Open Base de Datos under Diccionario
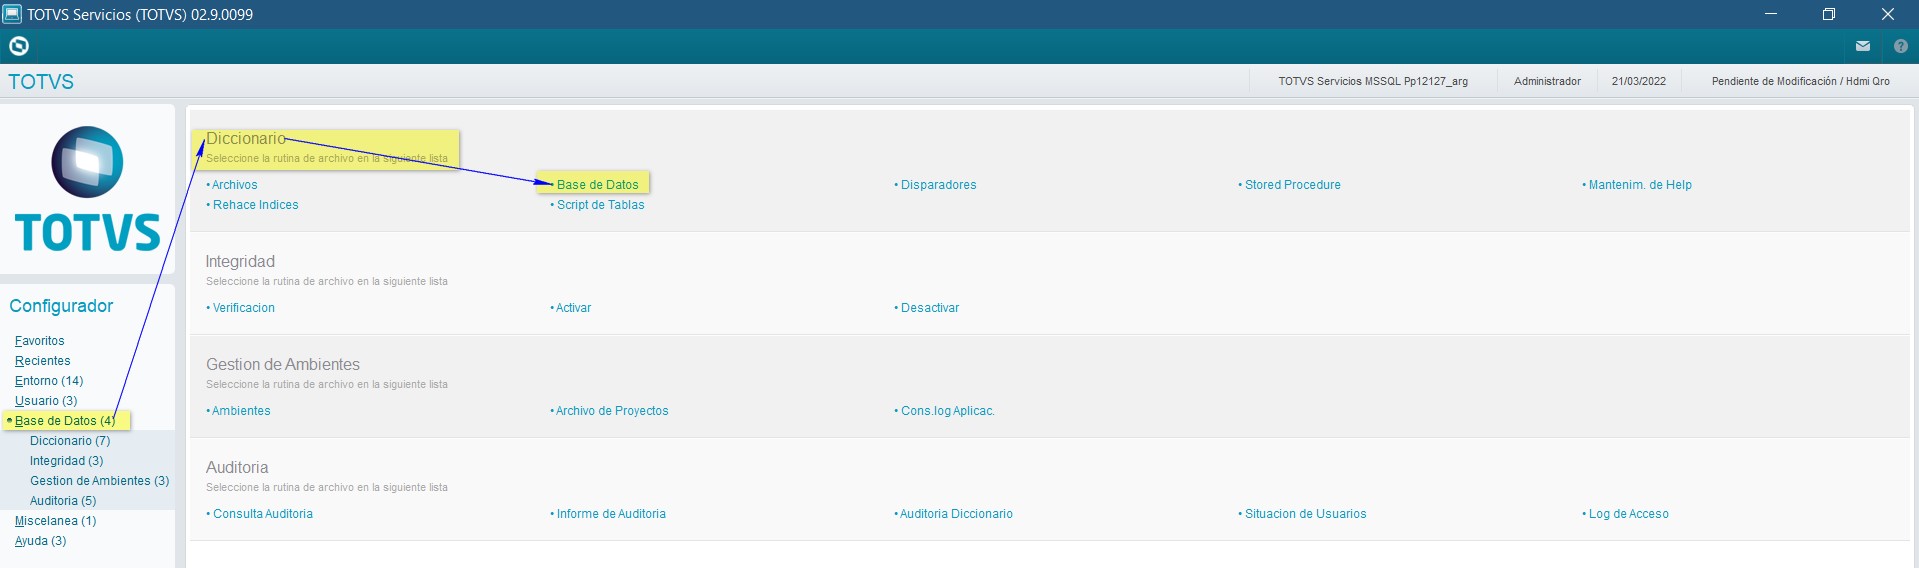 pyautogui.click(x=597, y=185)
